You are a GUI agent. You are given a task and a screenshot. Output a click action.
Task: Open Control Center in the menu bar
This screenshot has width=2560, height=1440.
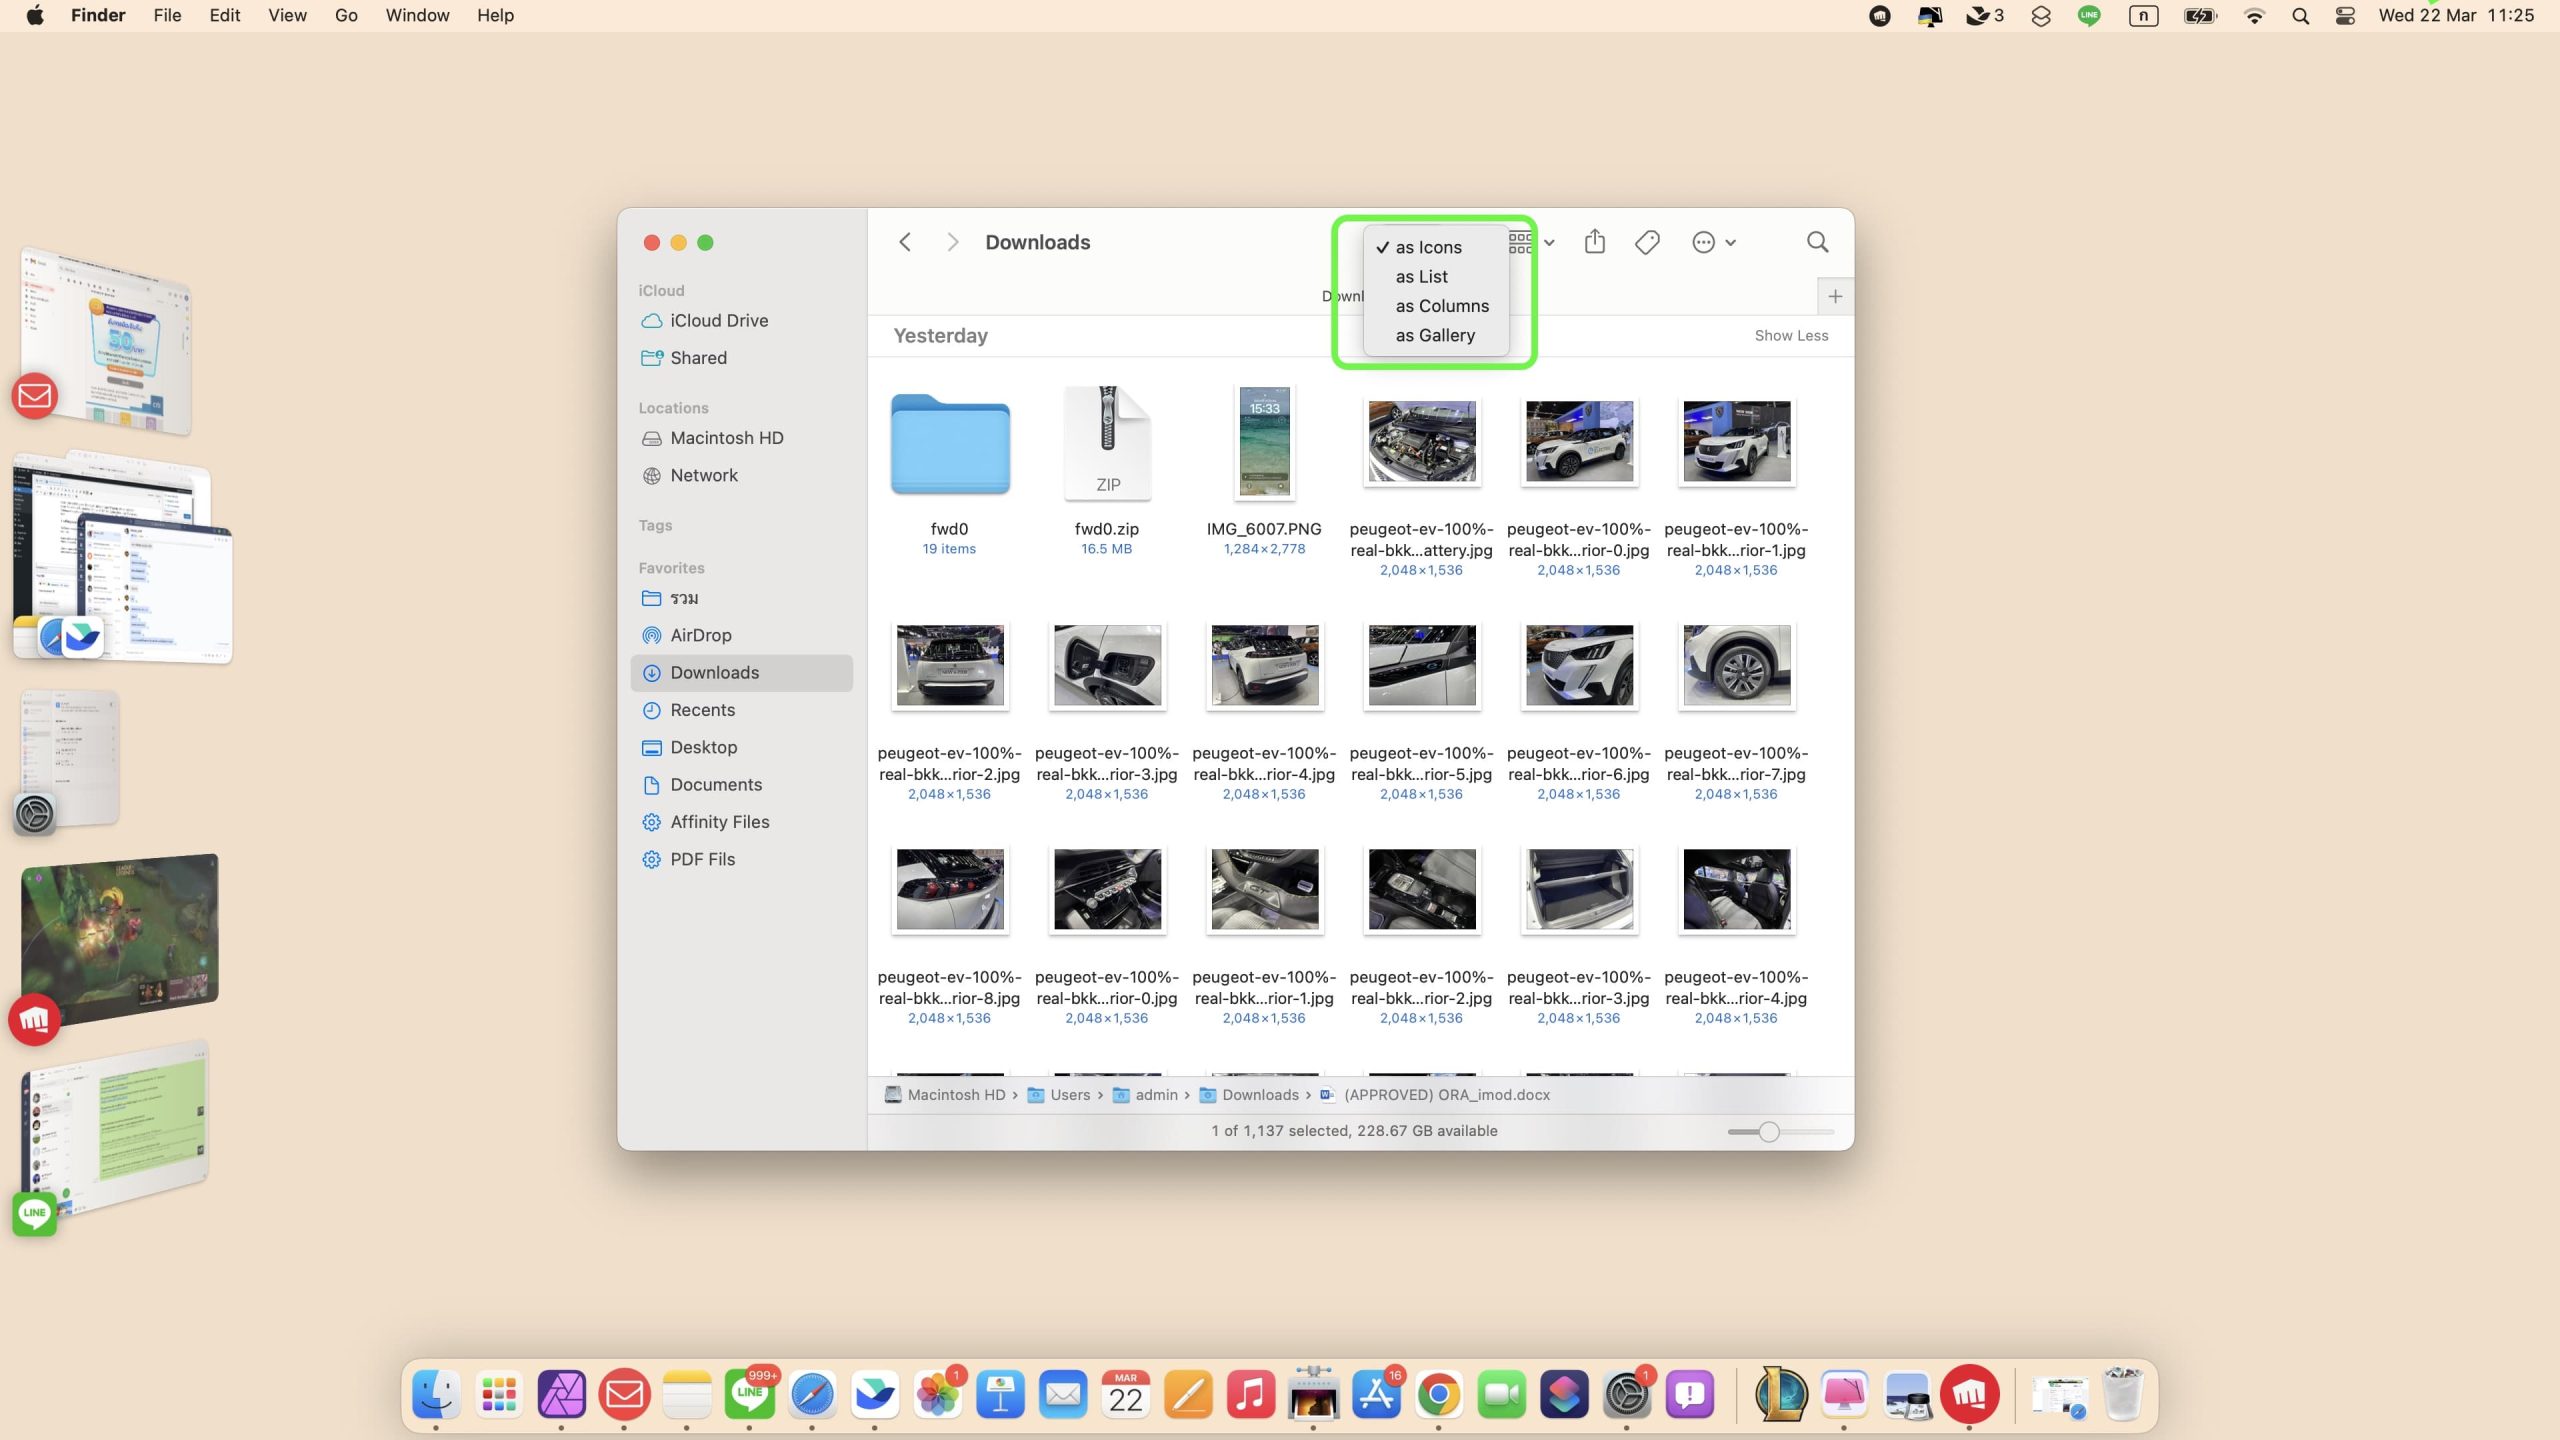(x=2344, y=16)
